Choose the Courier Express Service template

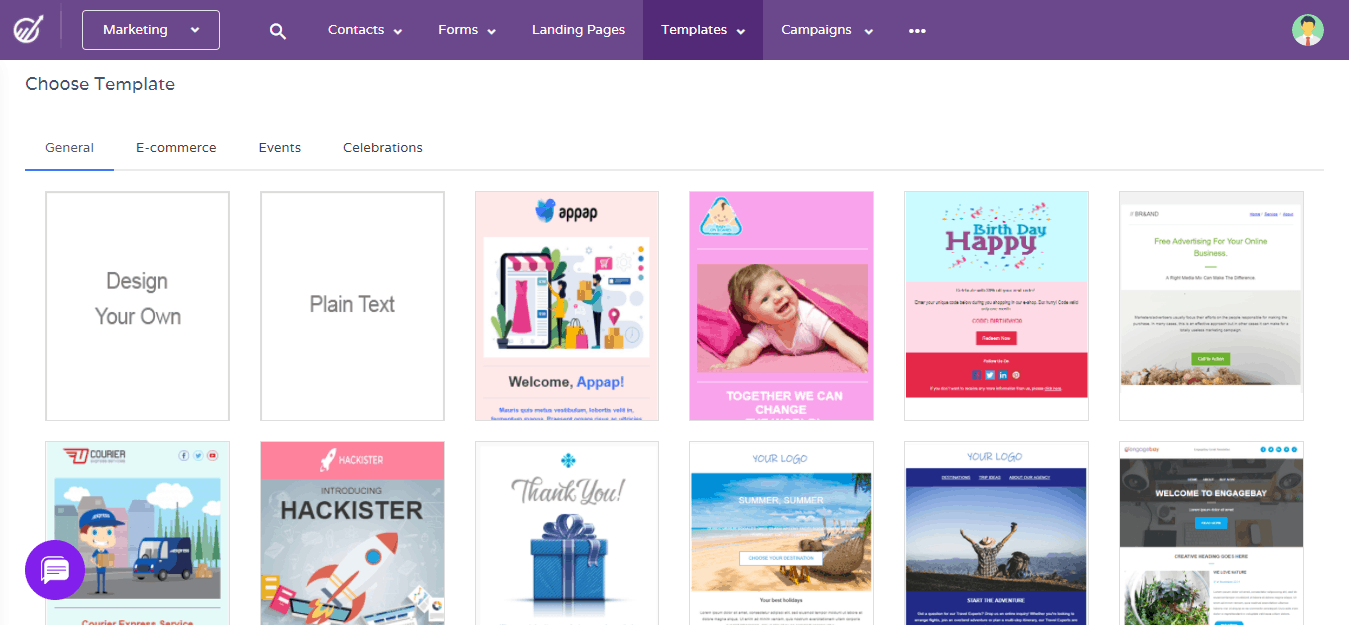137,533
